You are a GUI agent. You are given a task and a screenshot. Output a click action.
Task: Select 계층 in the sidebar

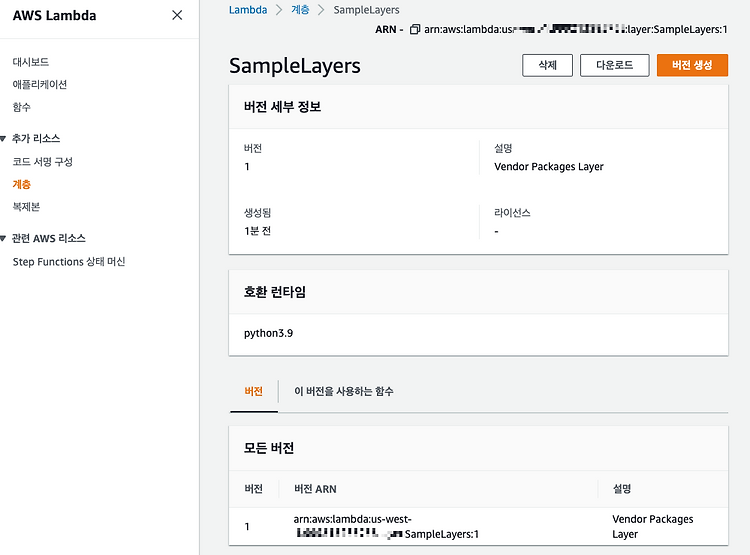point(22,184)
